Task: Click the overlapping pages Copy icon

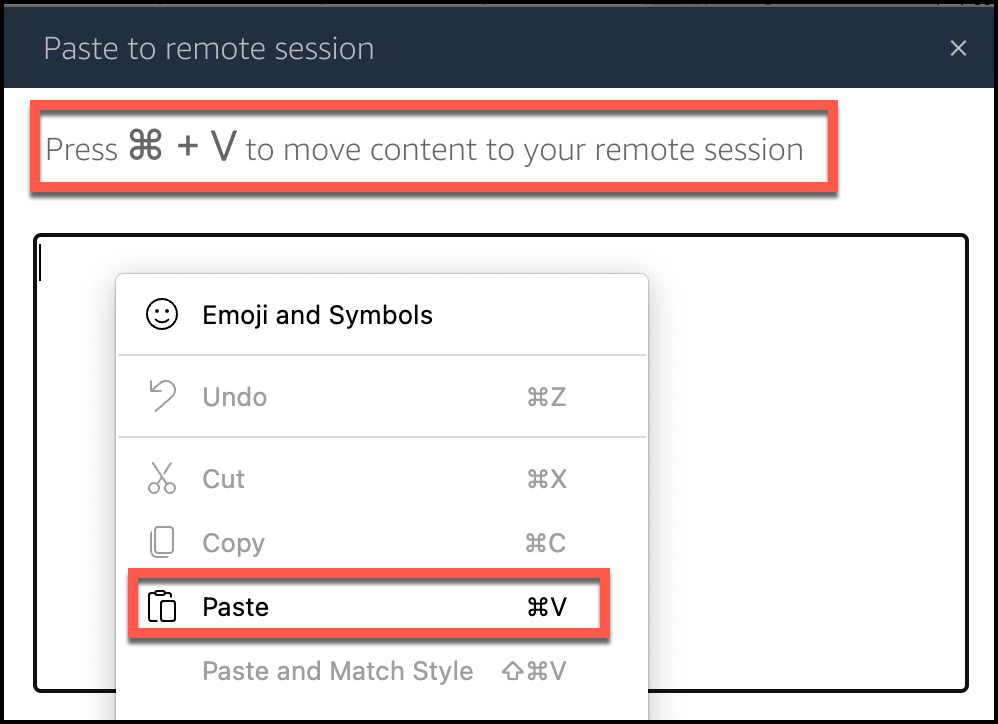Action: coord(162,542)
